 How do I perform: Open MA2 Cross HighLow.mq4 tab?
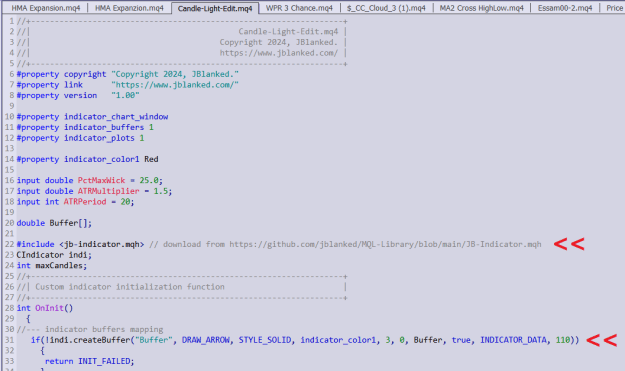click(482, 8)
